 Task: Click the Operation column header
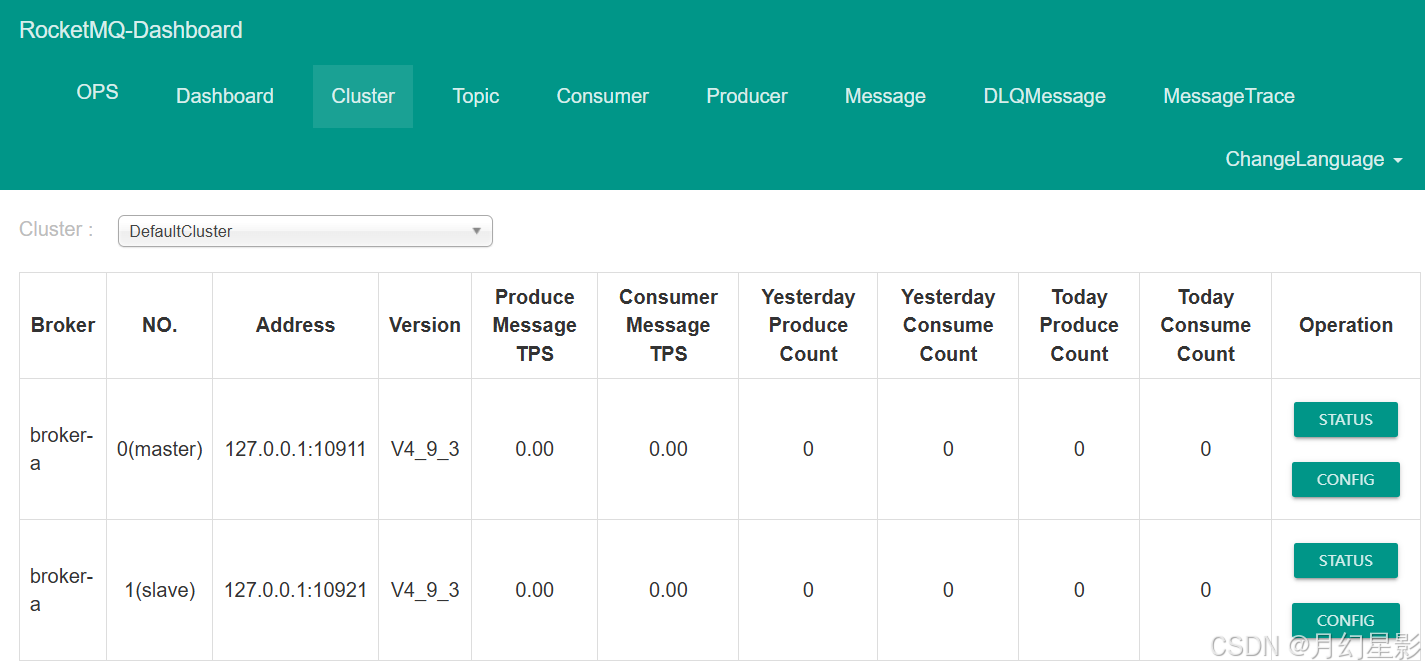[1346, 325]
